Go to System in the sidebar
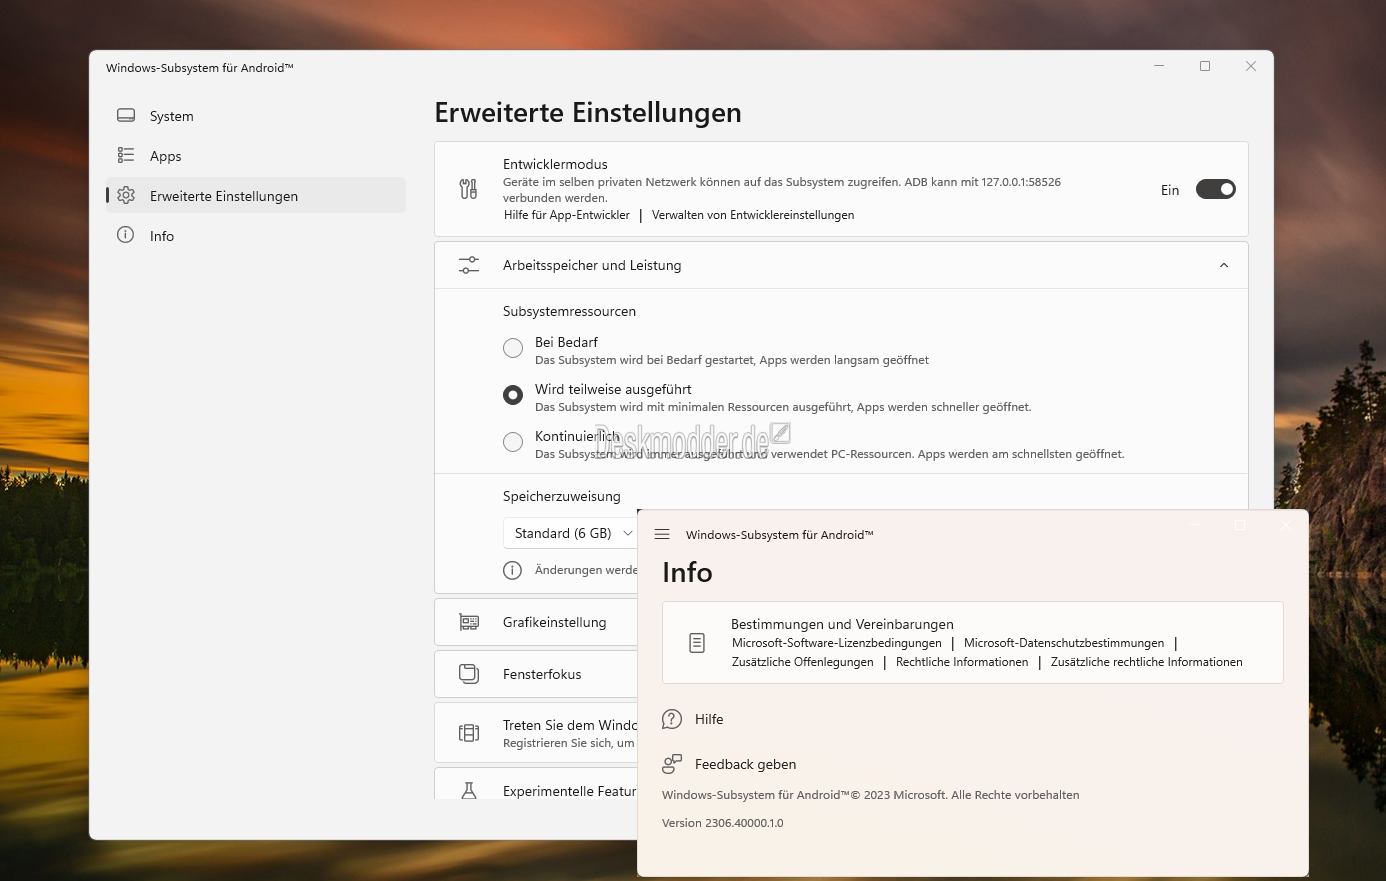This screenshot has height=881, width=1386. tap(256, 116)
